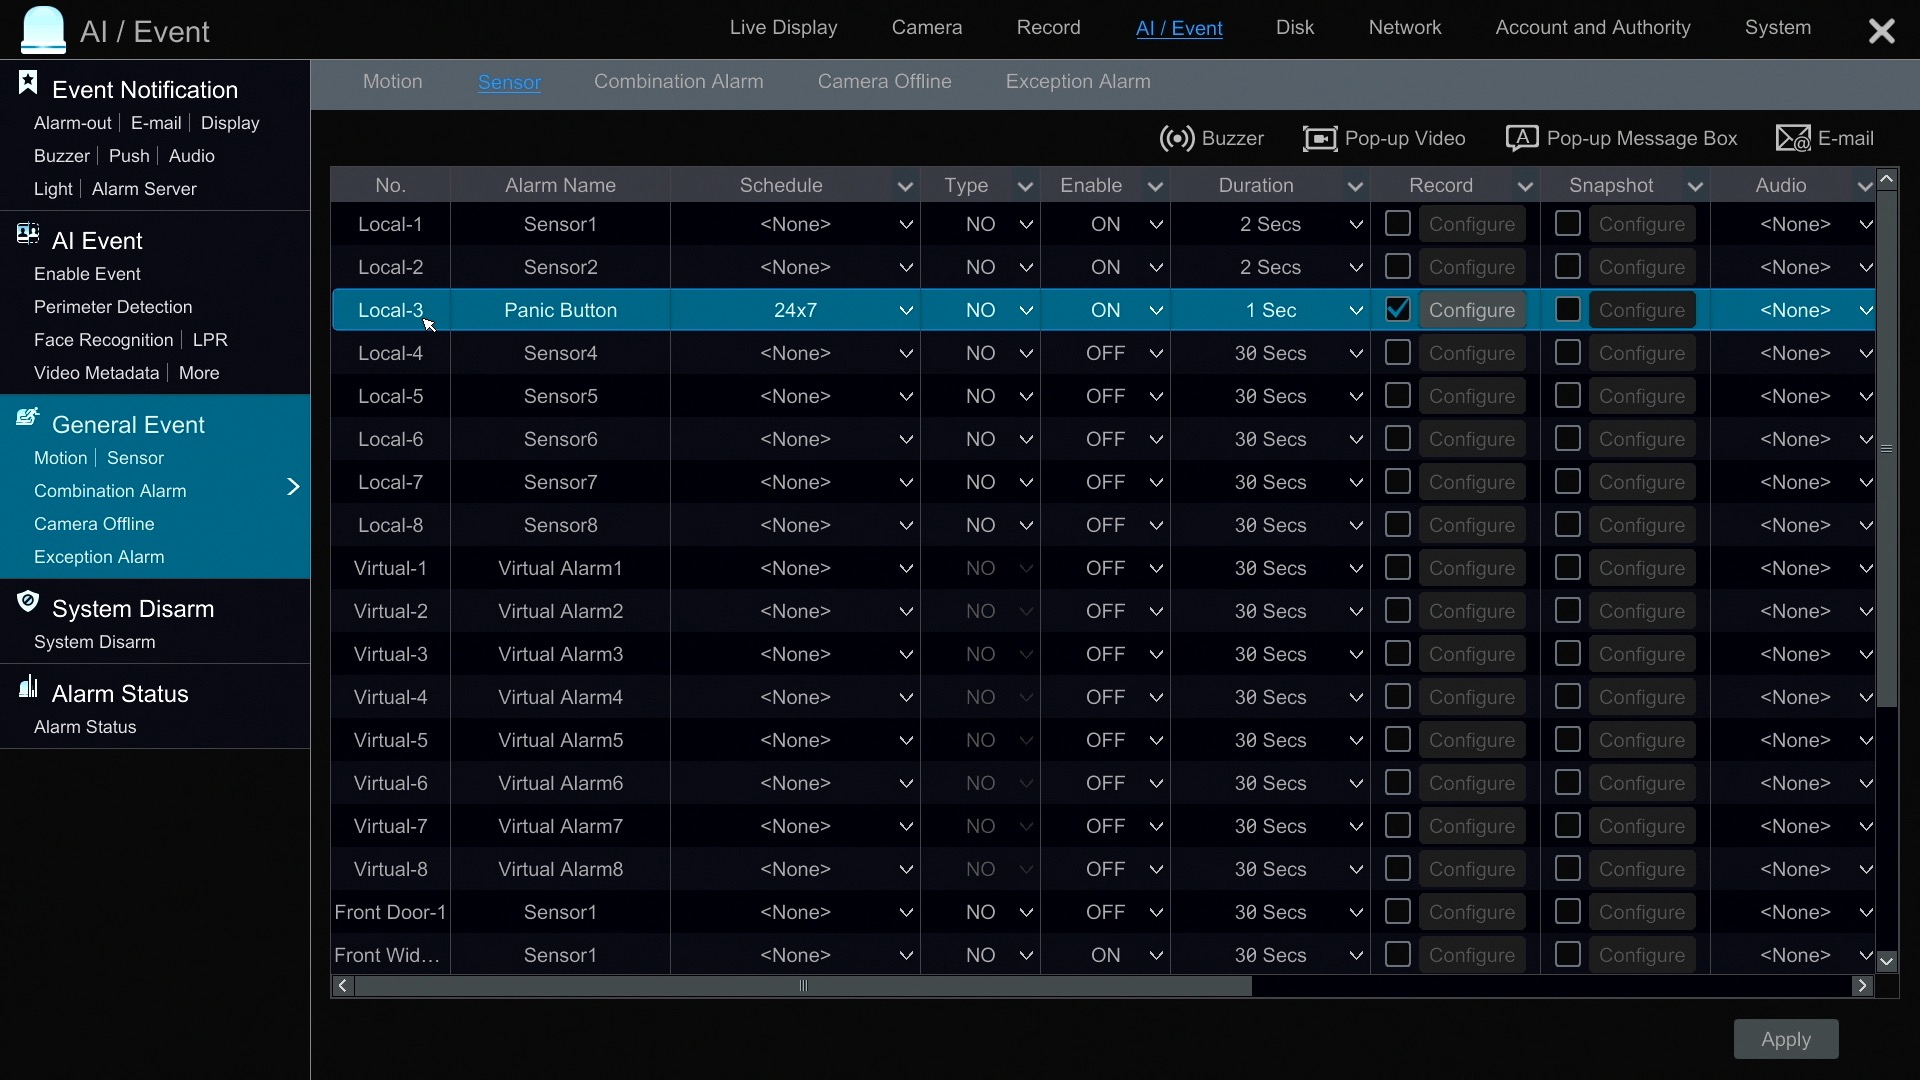This screenshot has height=1080, width=1920.
Task: Click vertical scrollbar down arrow
Action: 1886,961
